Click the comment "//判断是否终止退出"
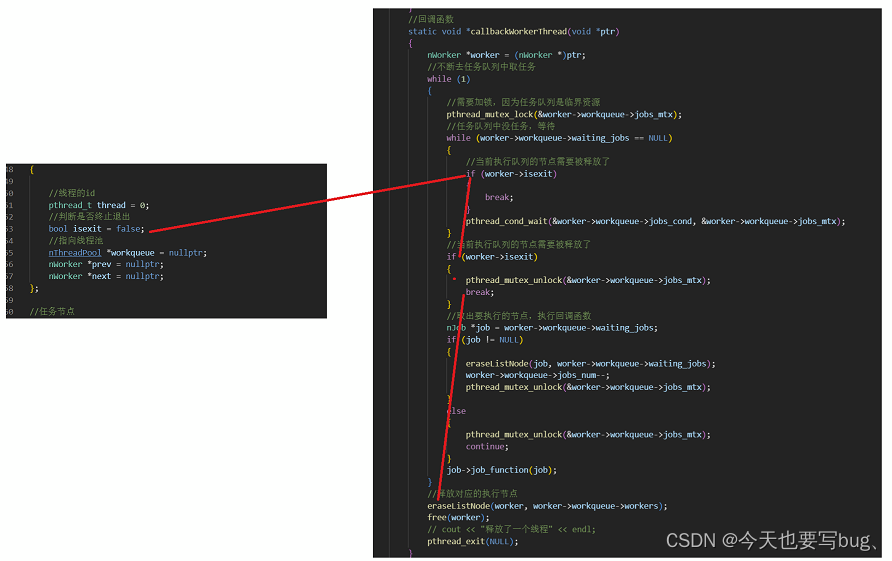Image resolution: width=892 pixels, height=561 pixels. point(89,216)
